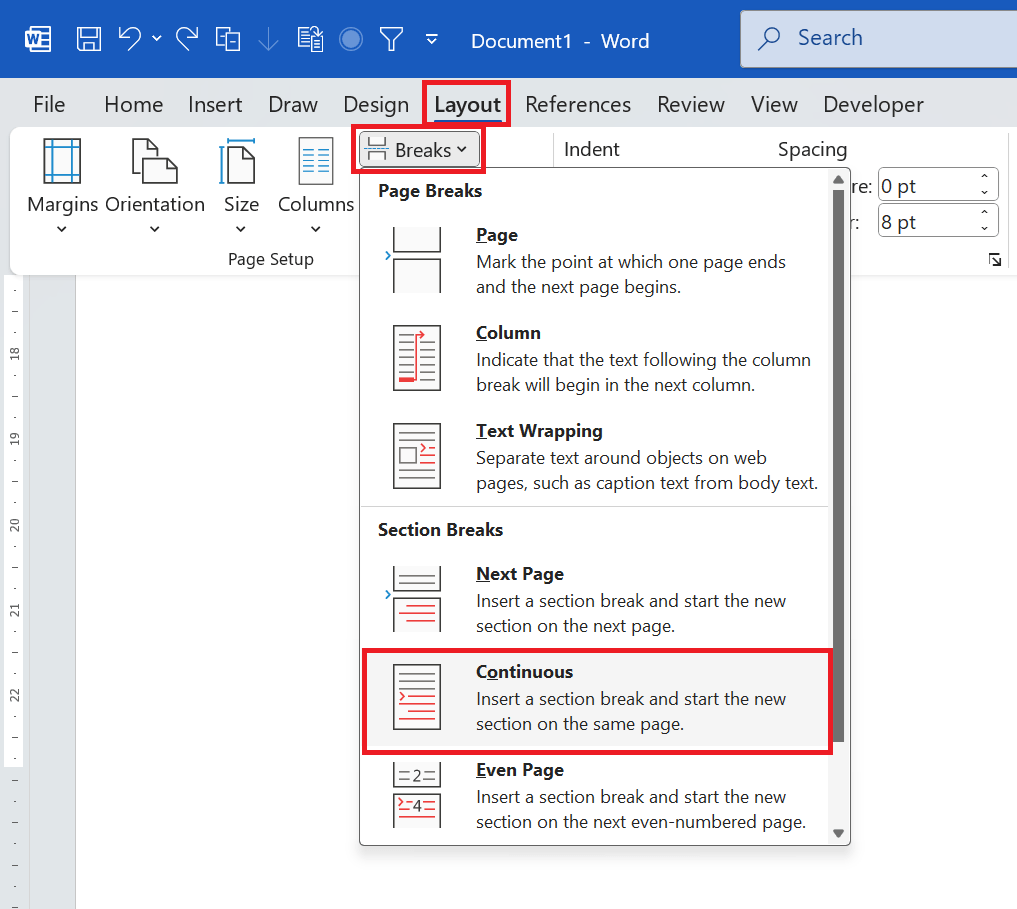Click the Breaks menu scrollbar thumb
Screen dimensions: 1017x909
pos(838,466)
